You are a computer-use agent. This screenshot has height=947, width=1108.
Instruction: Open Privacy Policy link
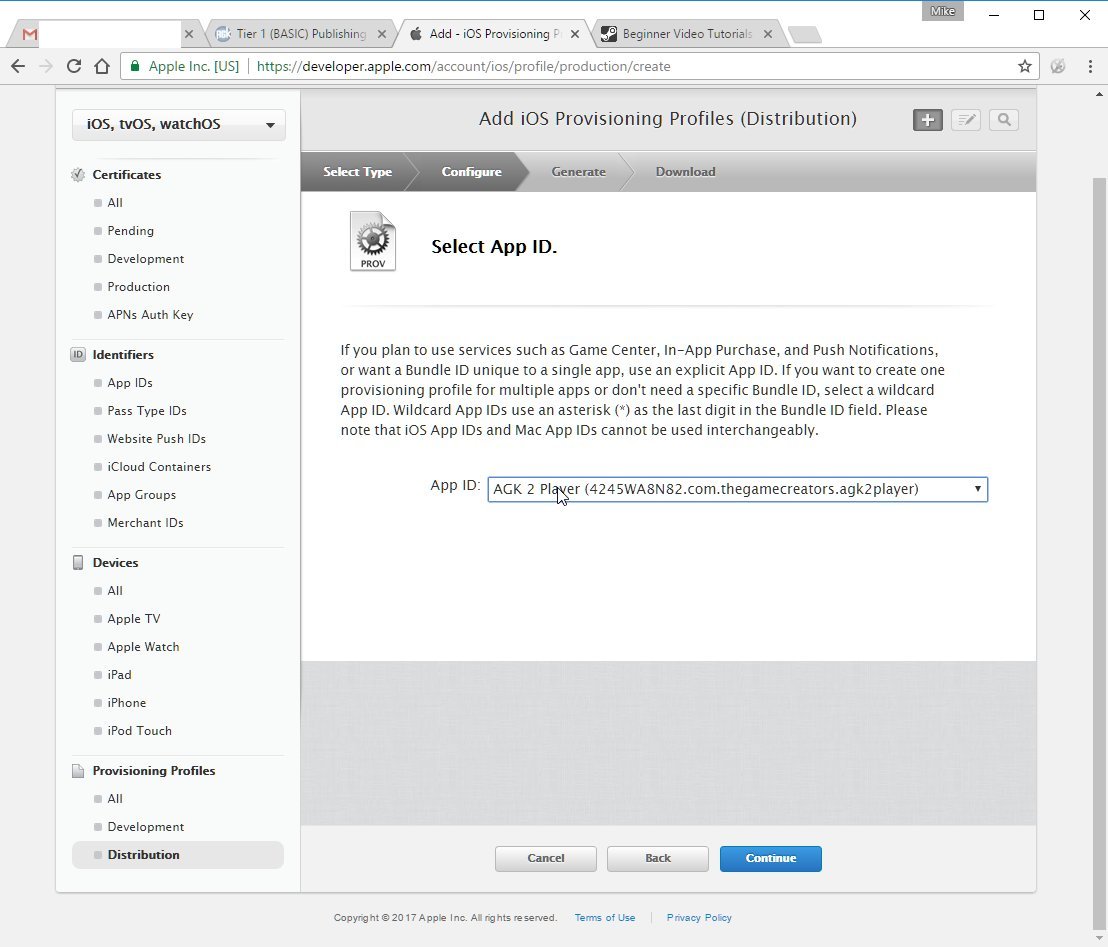(699, 918)
